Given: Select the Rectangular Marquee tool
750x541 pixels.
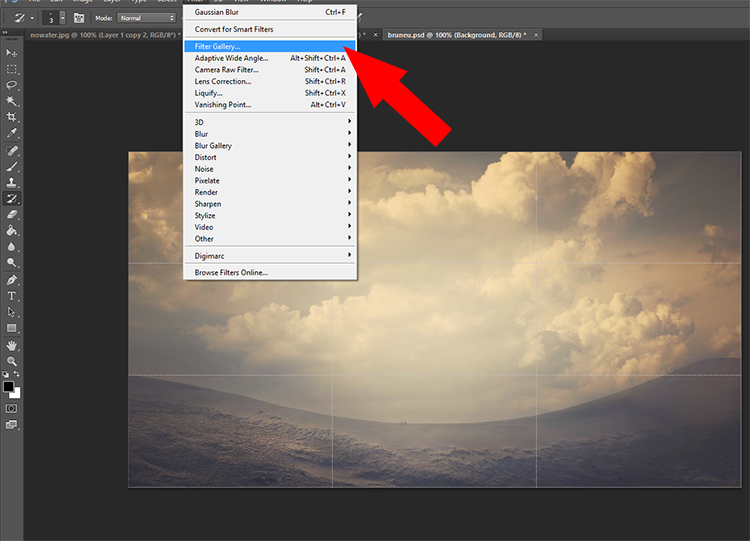Looking at the screenshot, I should 11,69.
